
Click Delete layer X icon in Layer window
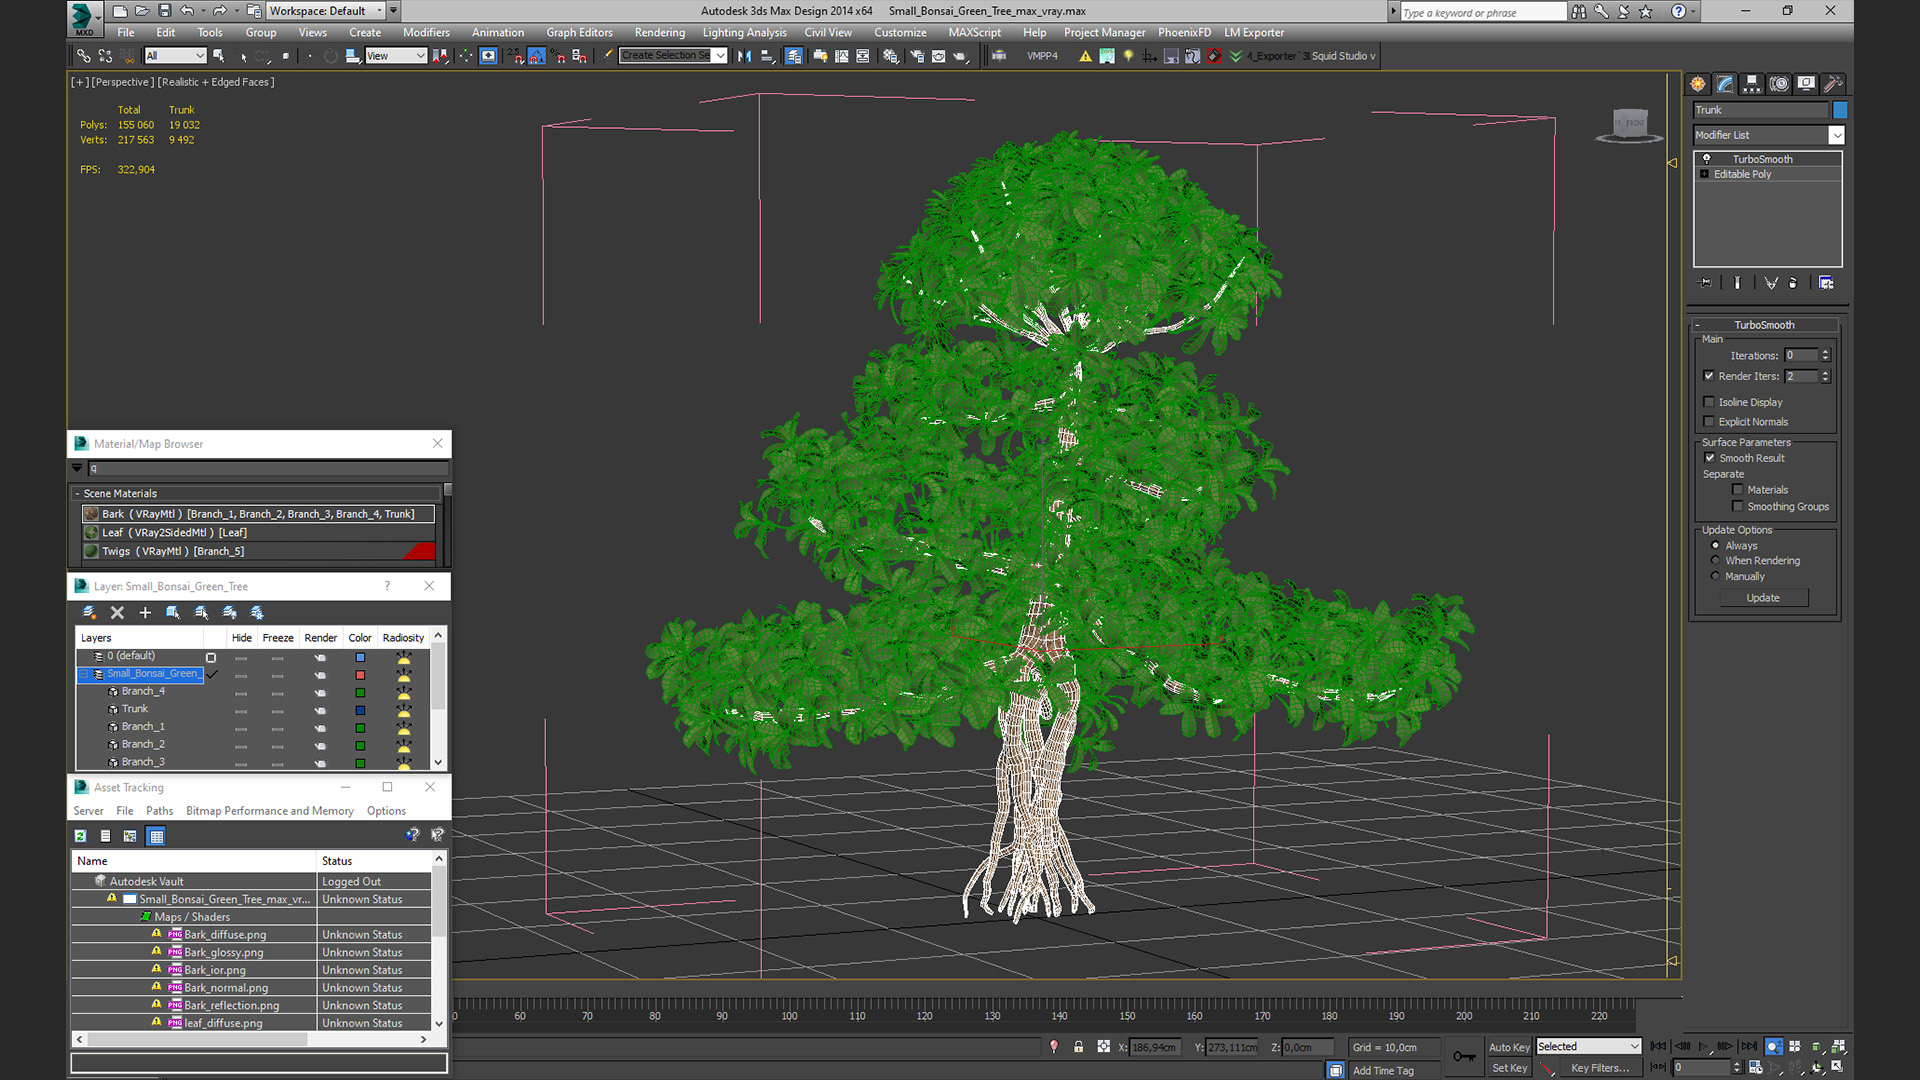(x=117, y=613)
